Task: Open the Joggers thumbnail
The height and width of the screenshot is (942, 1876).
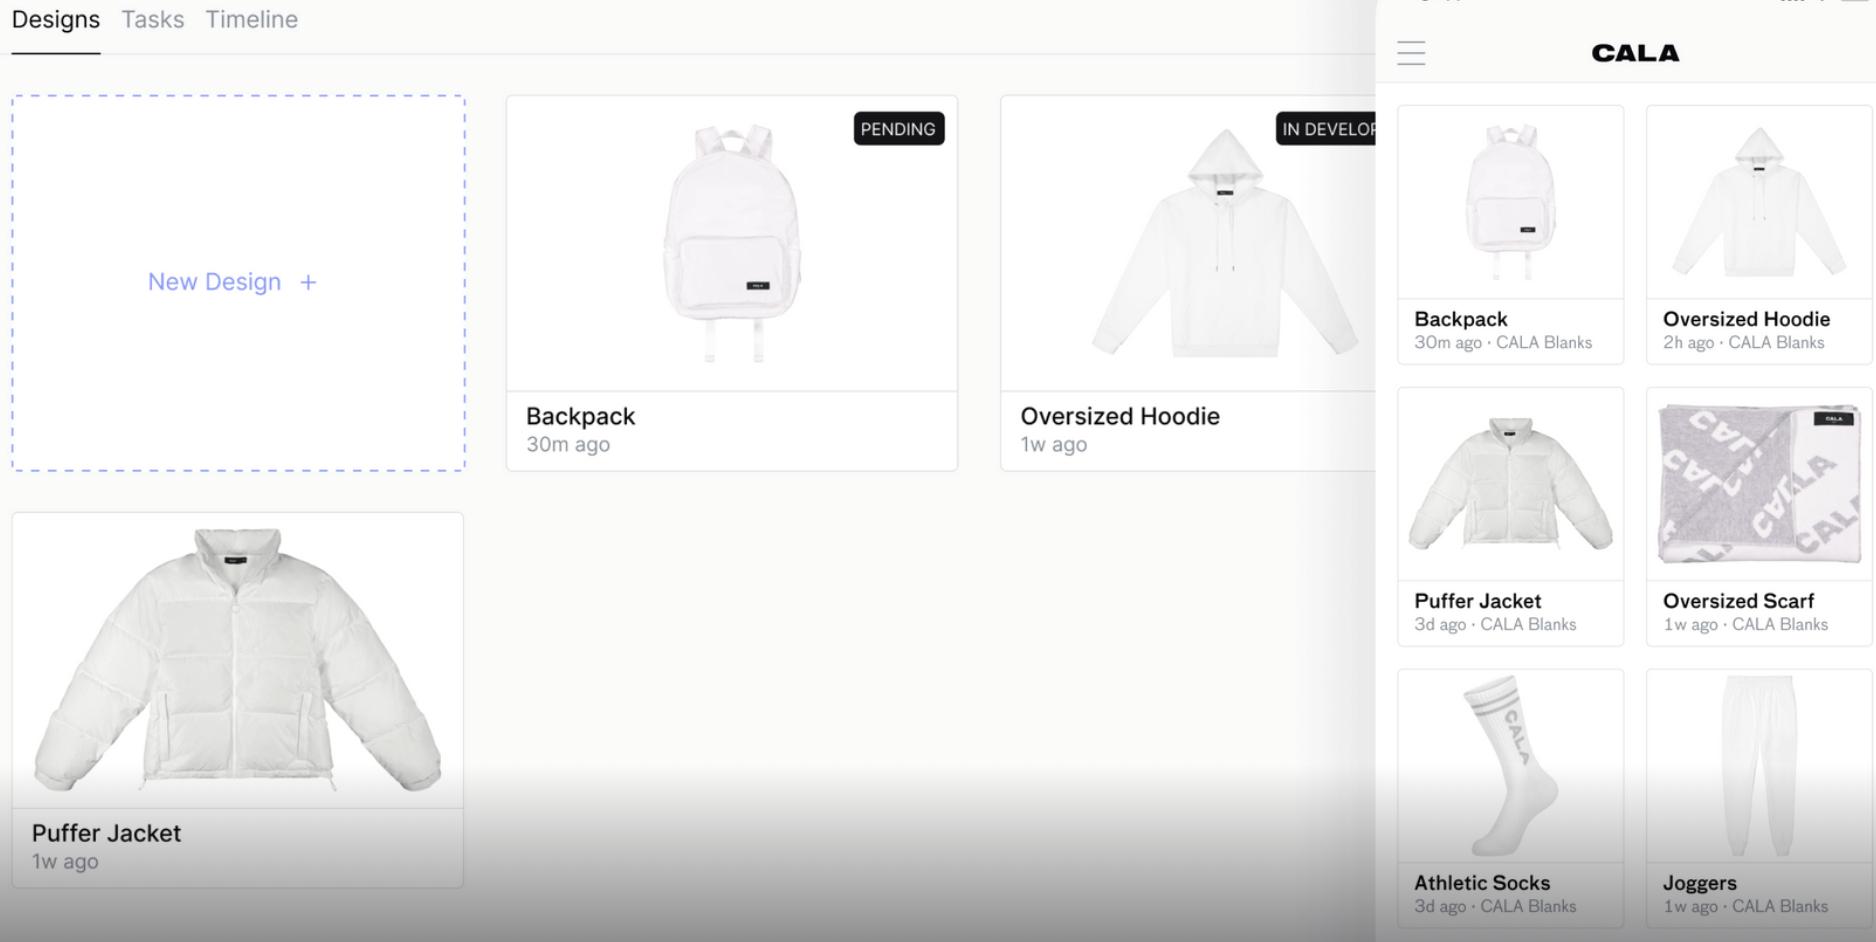Action: click(1759, 766)
